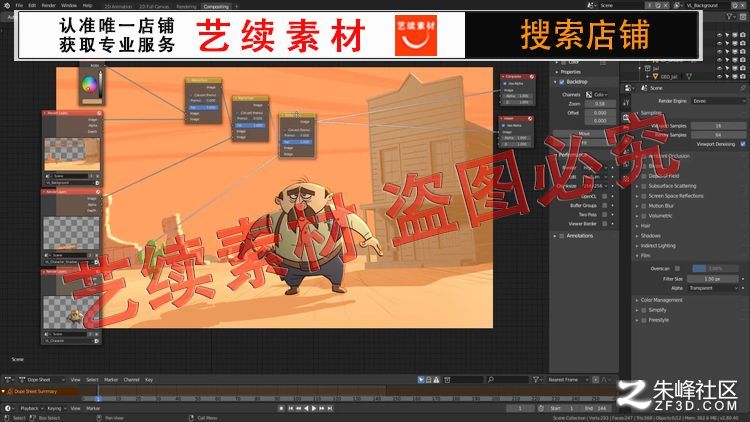Open the Dope Sheet editor type icon
The width and height of the screenshot is (750, 422).
(9, 379)
